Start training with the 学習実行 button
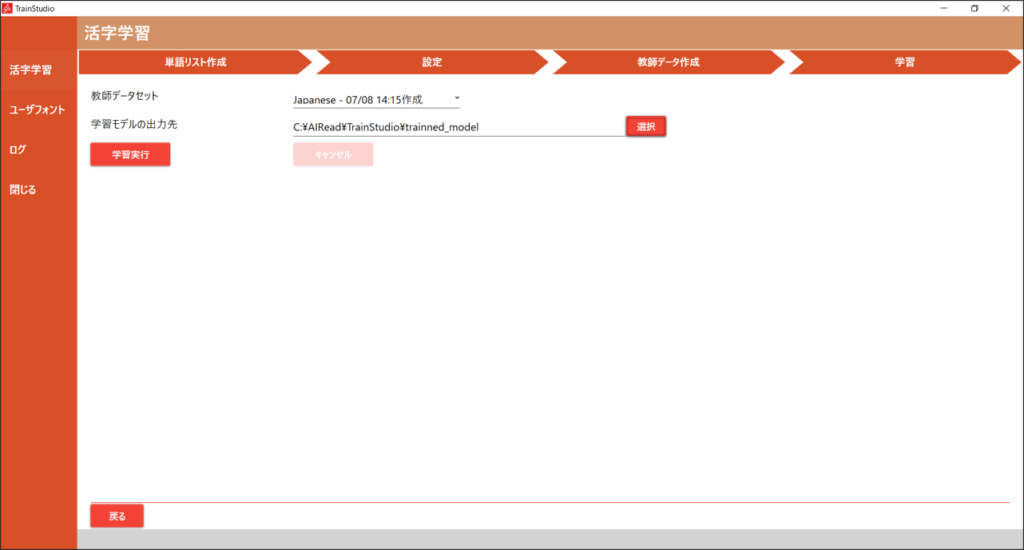This screenshot has width=1024, height=550. 131,155
